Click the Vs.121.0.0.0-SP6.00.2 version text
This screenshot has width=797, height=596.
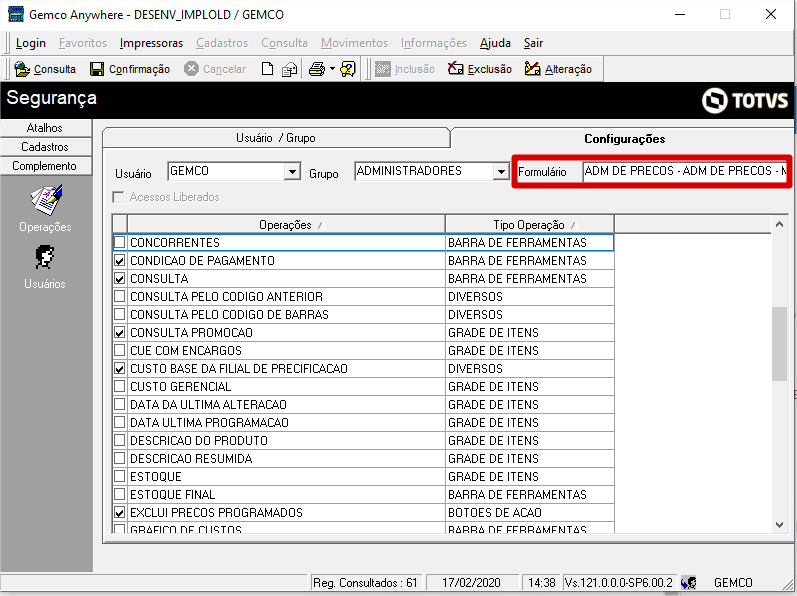tap(619, 582)
